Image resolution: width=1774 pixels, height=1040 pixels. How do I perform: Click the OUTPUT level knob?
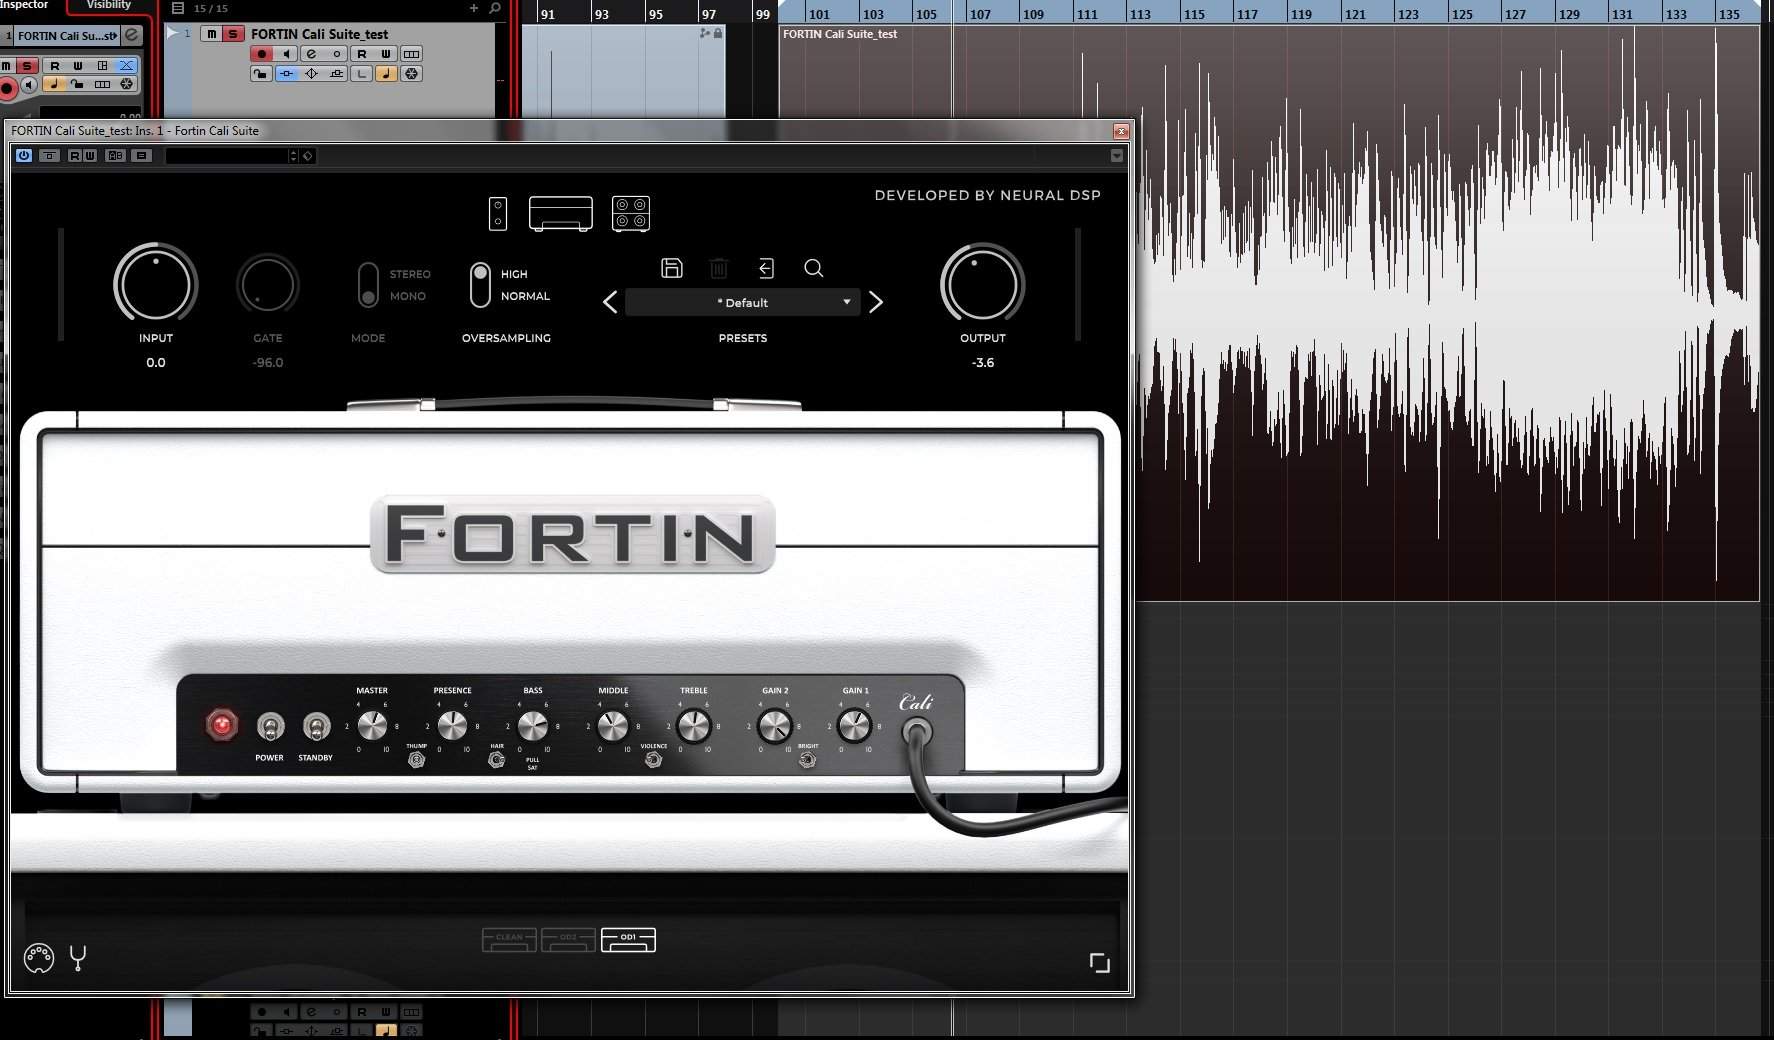(x=982, y=284)
